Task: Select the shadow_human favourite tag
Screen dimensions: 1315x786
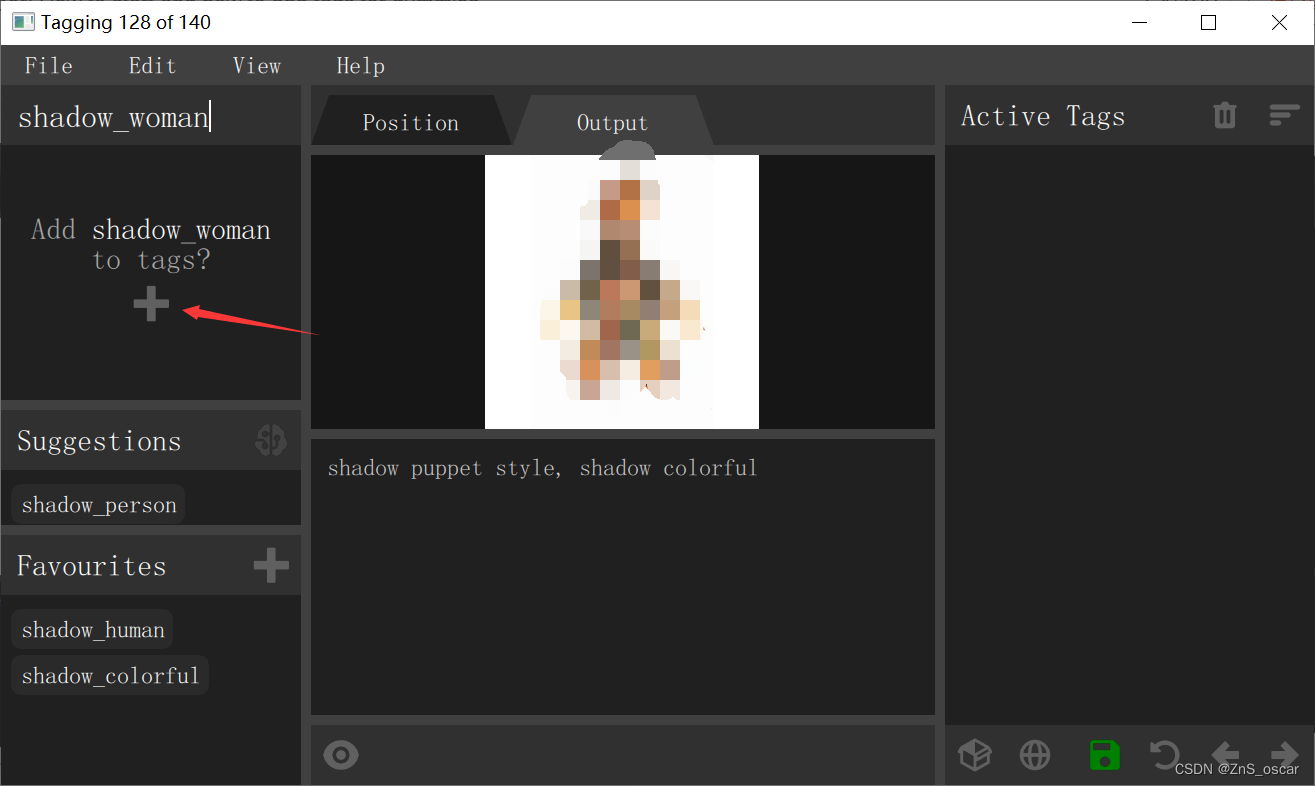Action: [92, 629]
